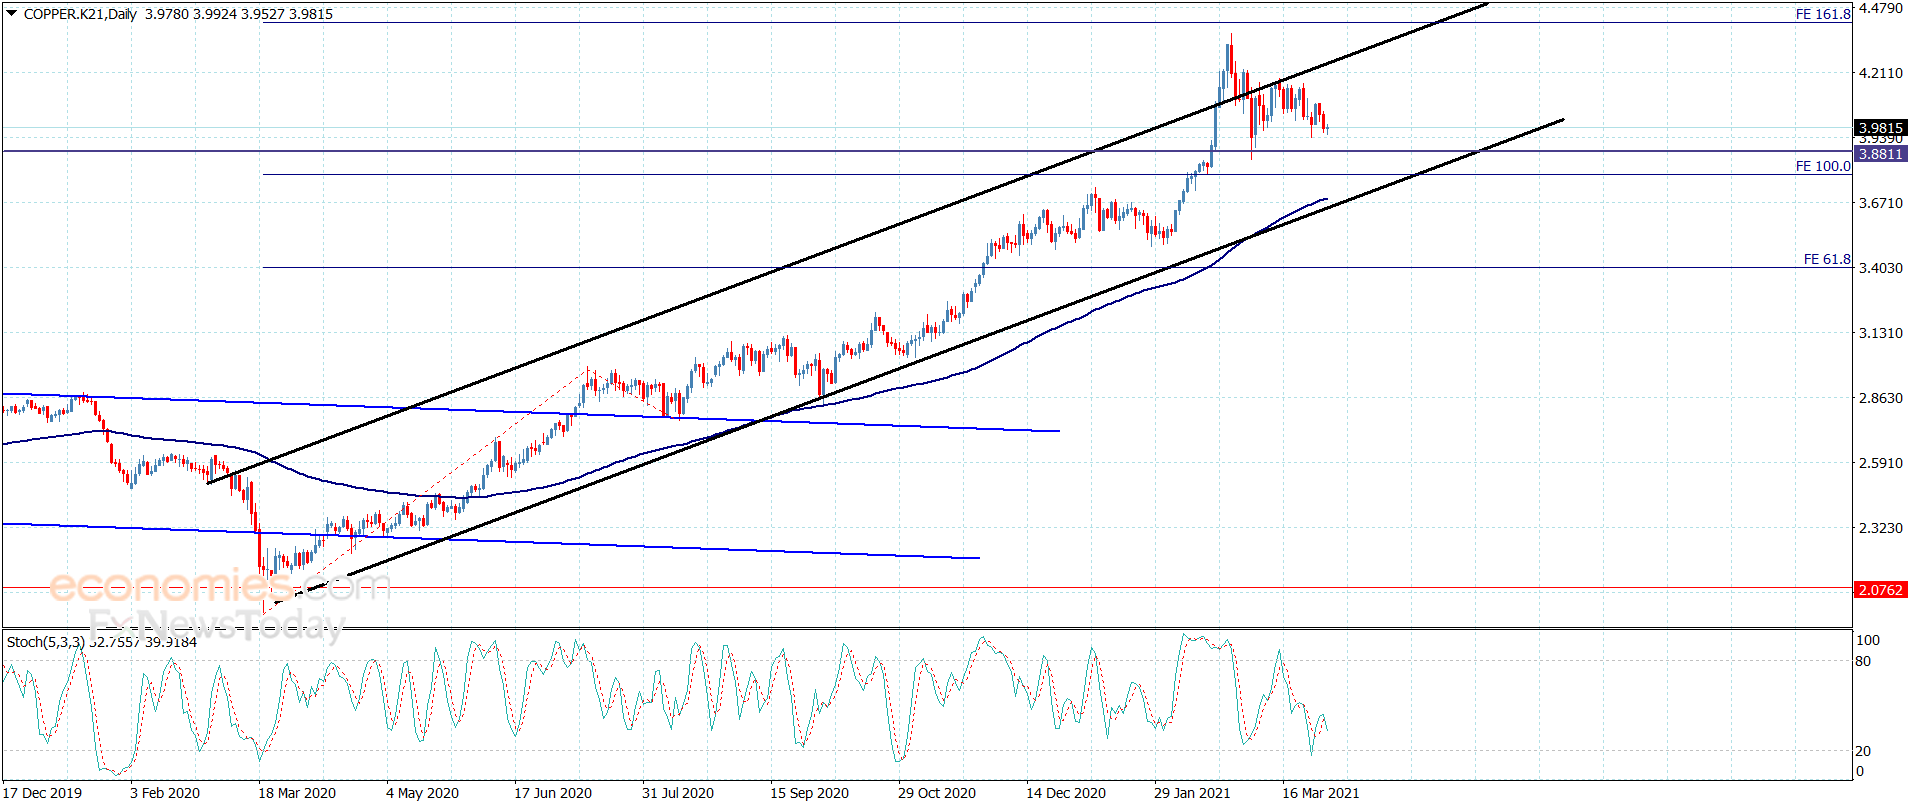Click the 29 Jan 2021 date label
The width and height of the screenshot is (1916, 807).
pos(1192,793)
